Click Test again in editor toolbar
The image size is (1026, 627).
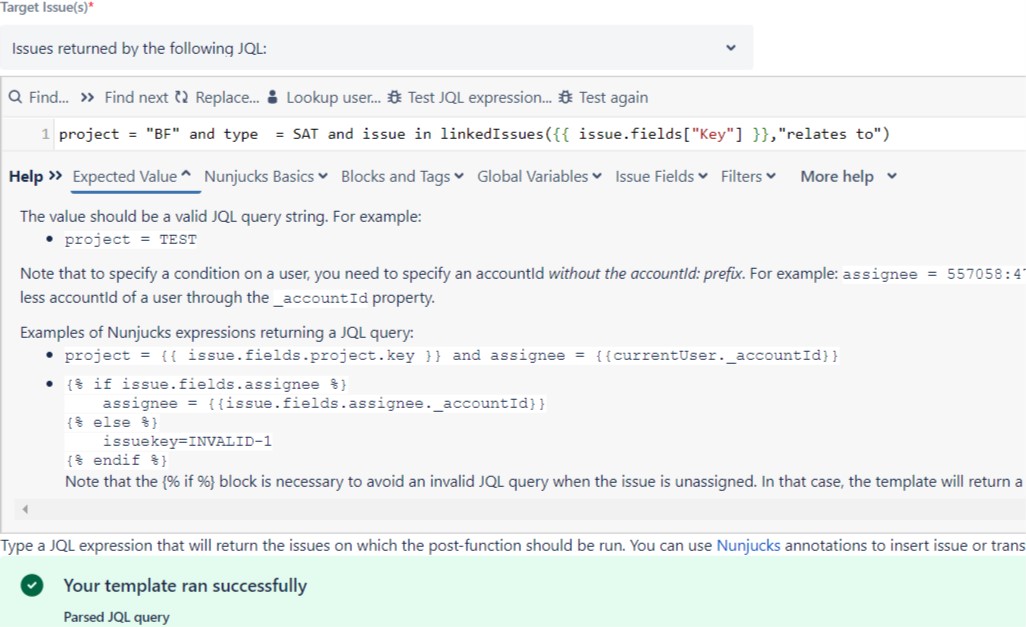coord(603,98)
